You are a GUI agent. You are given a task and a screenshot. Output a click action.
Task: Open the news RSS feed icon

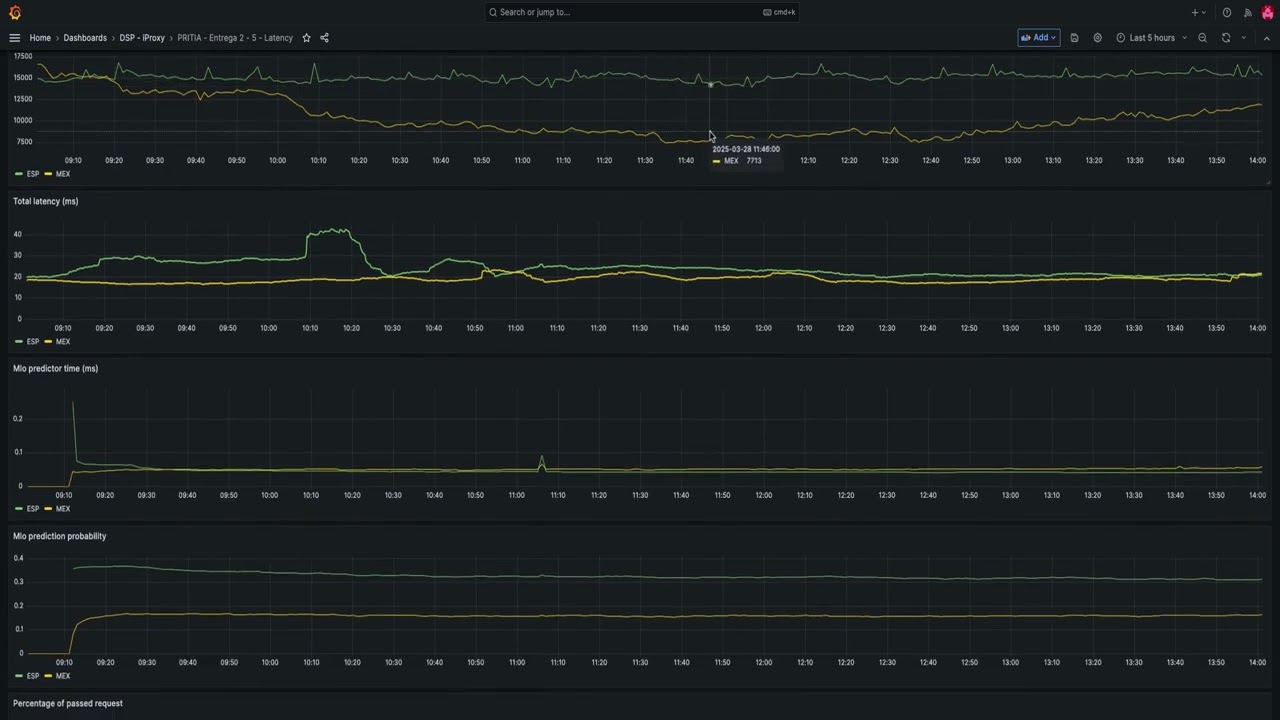click(1247, 12)
